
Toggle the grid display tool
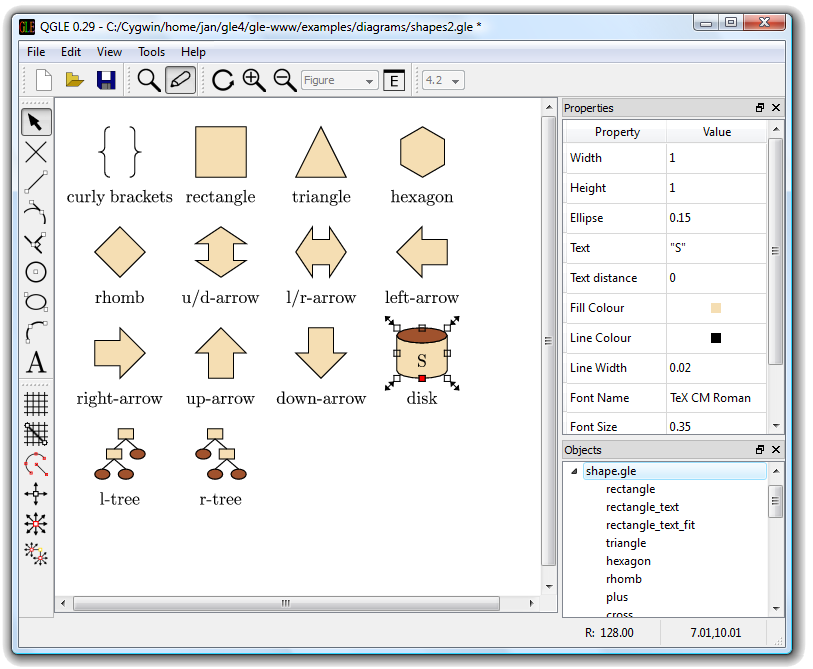pyautogui.click(x=36, y=403)
